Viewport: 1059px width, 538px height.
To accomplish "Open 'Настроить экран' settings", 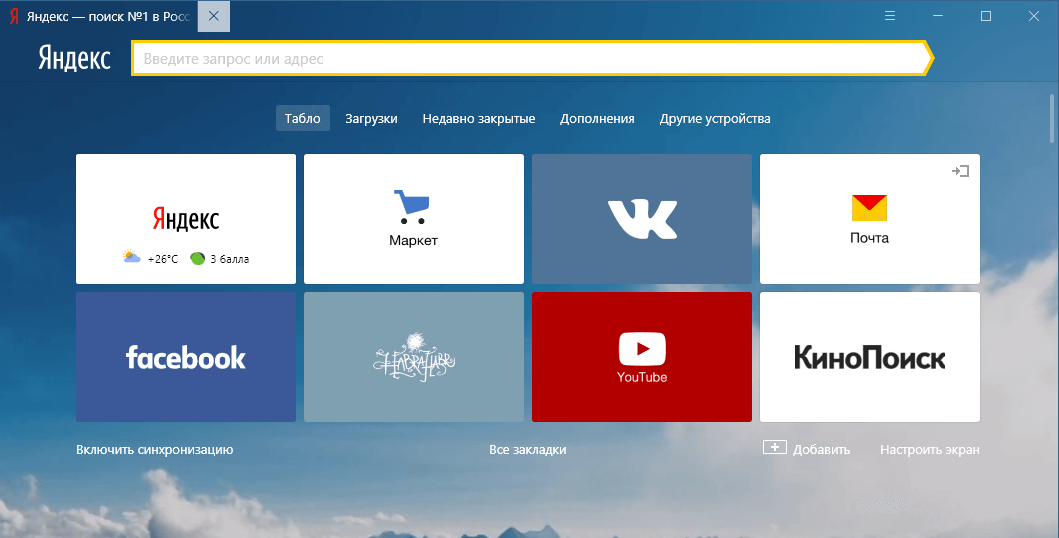I will click(929, 450).
